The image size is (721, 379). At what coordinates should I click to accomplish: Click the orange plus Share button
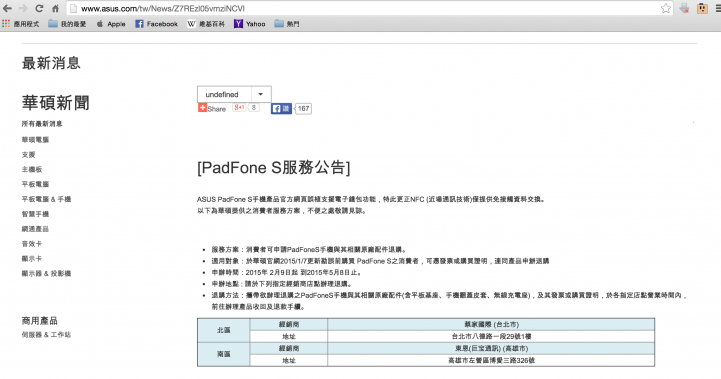click(212, 109)
